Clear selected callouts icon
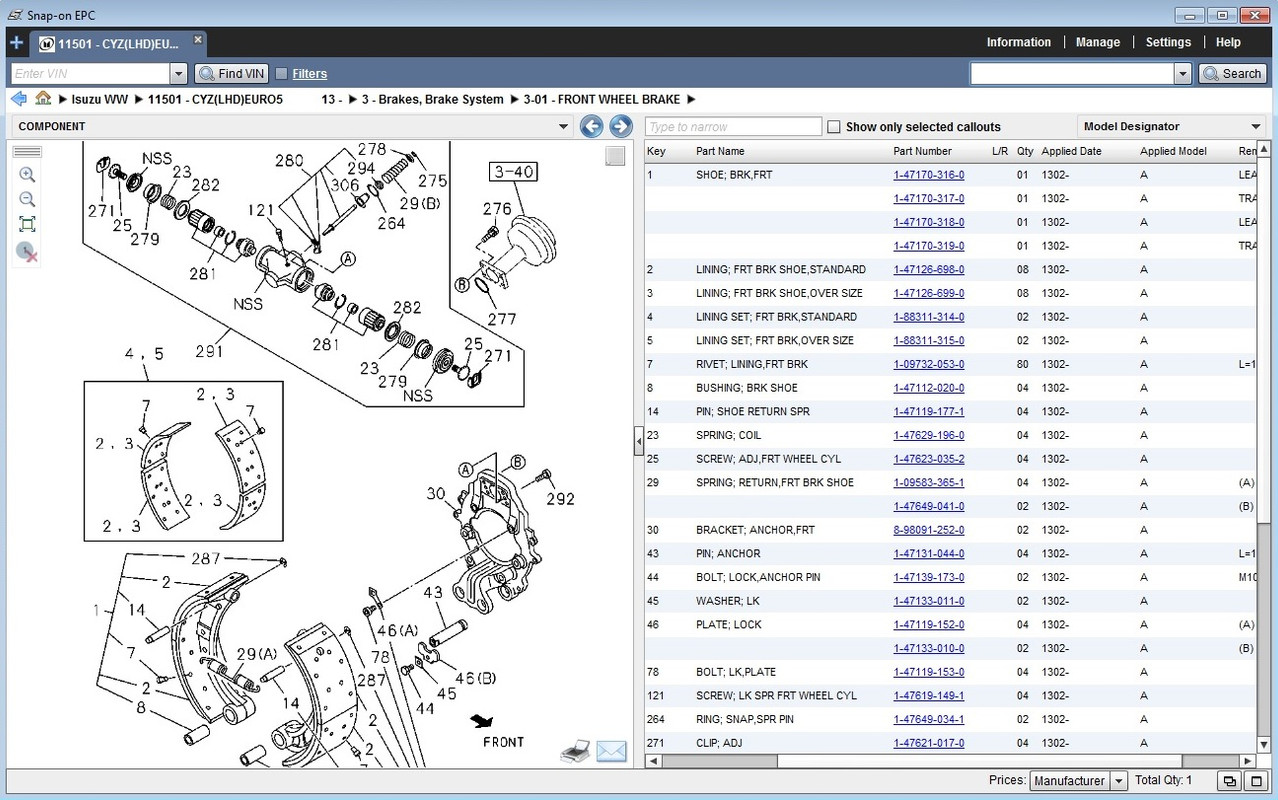1278x800 pixels. 27,252
